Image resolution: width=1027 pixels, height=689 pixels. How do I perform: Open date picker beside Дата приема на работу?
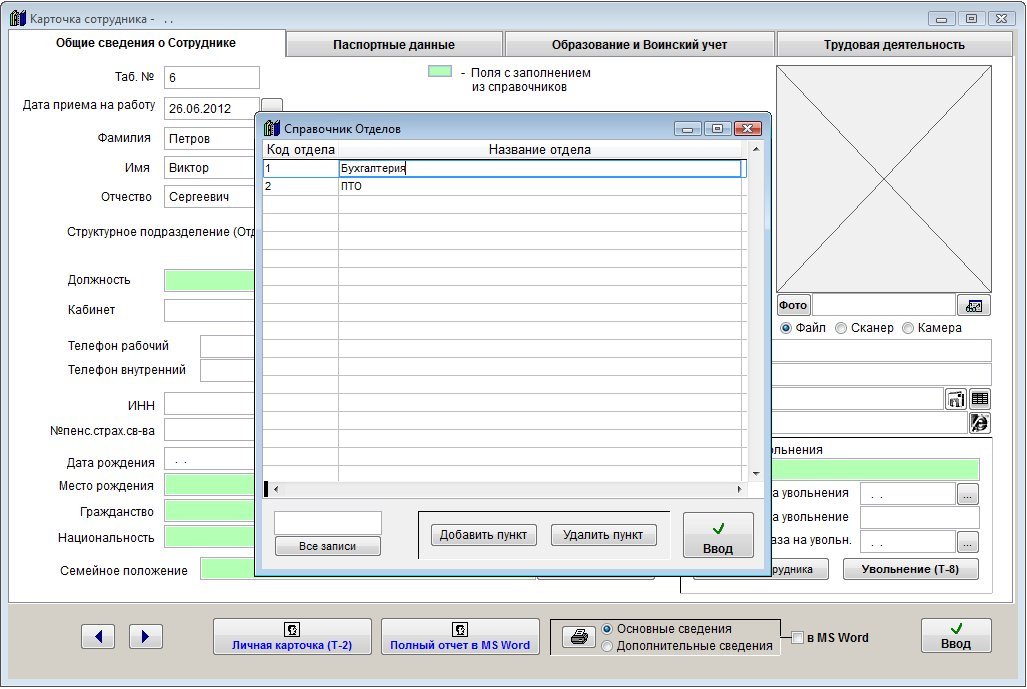272,105
